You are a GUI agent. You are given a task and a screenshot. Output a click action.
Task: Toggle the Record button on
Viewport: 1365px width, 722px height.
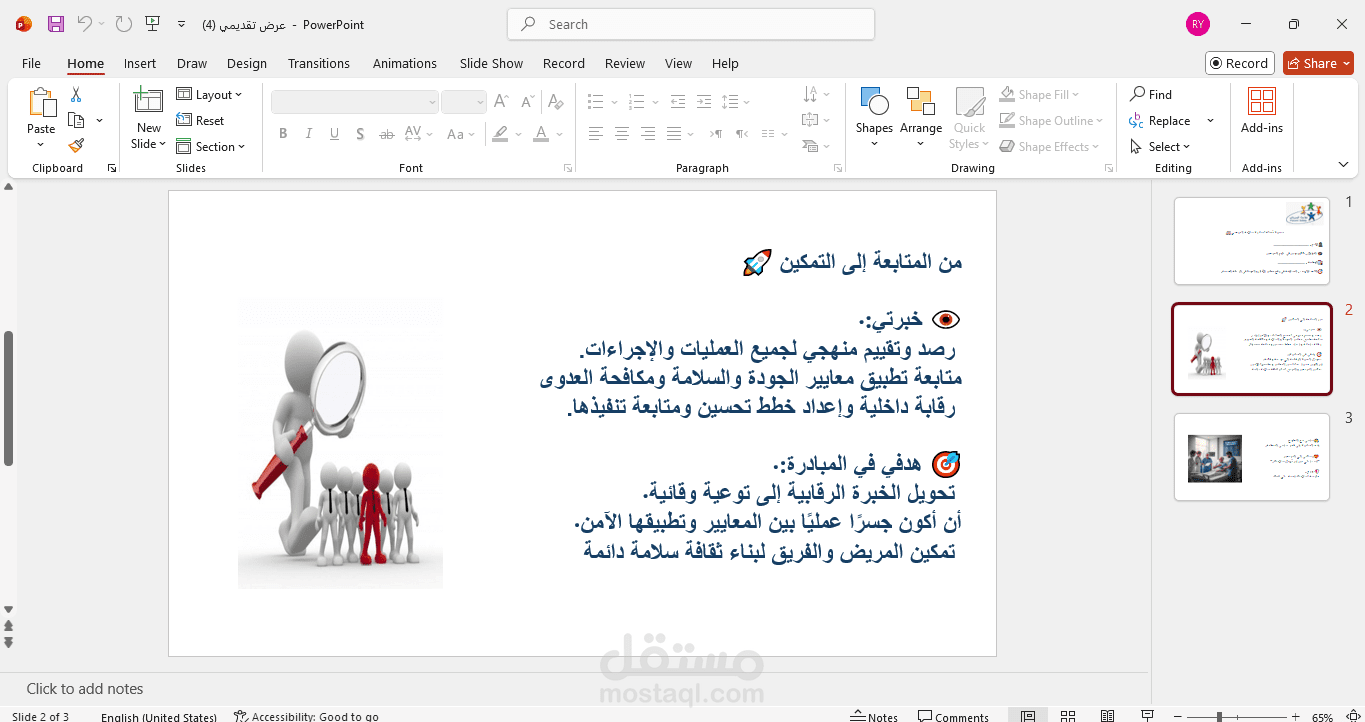coord(1239,62)
